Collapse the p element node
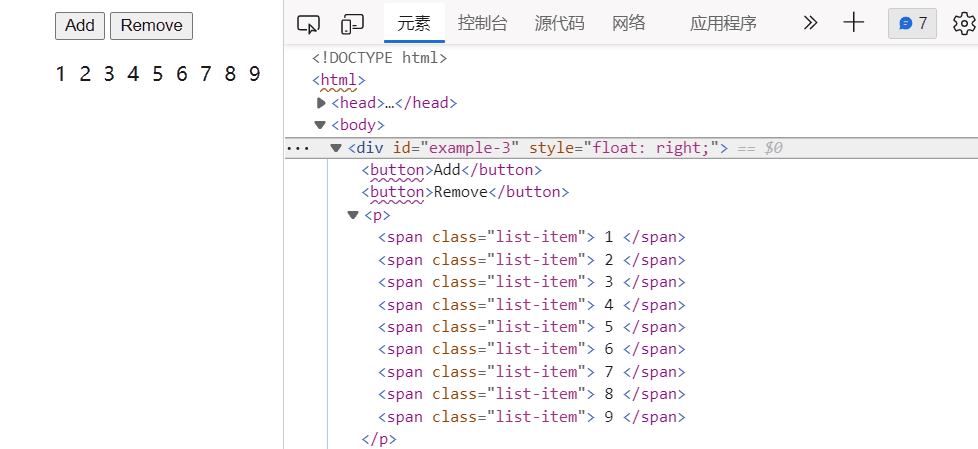Screen dimensions: 978x449 [x=353, y=215]
